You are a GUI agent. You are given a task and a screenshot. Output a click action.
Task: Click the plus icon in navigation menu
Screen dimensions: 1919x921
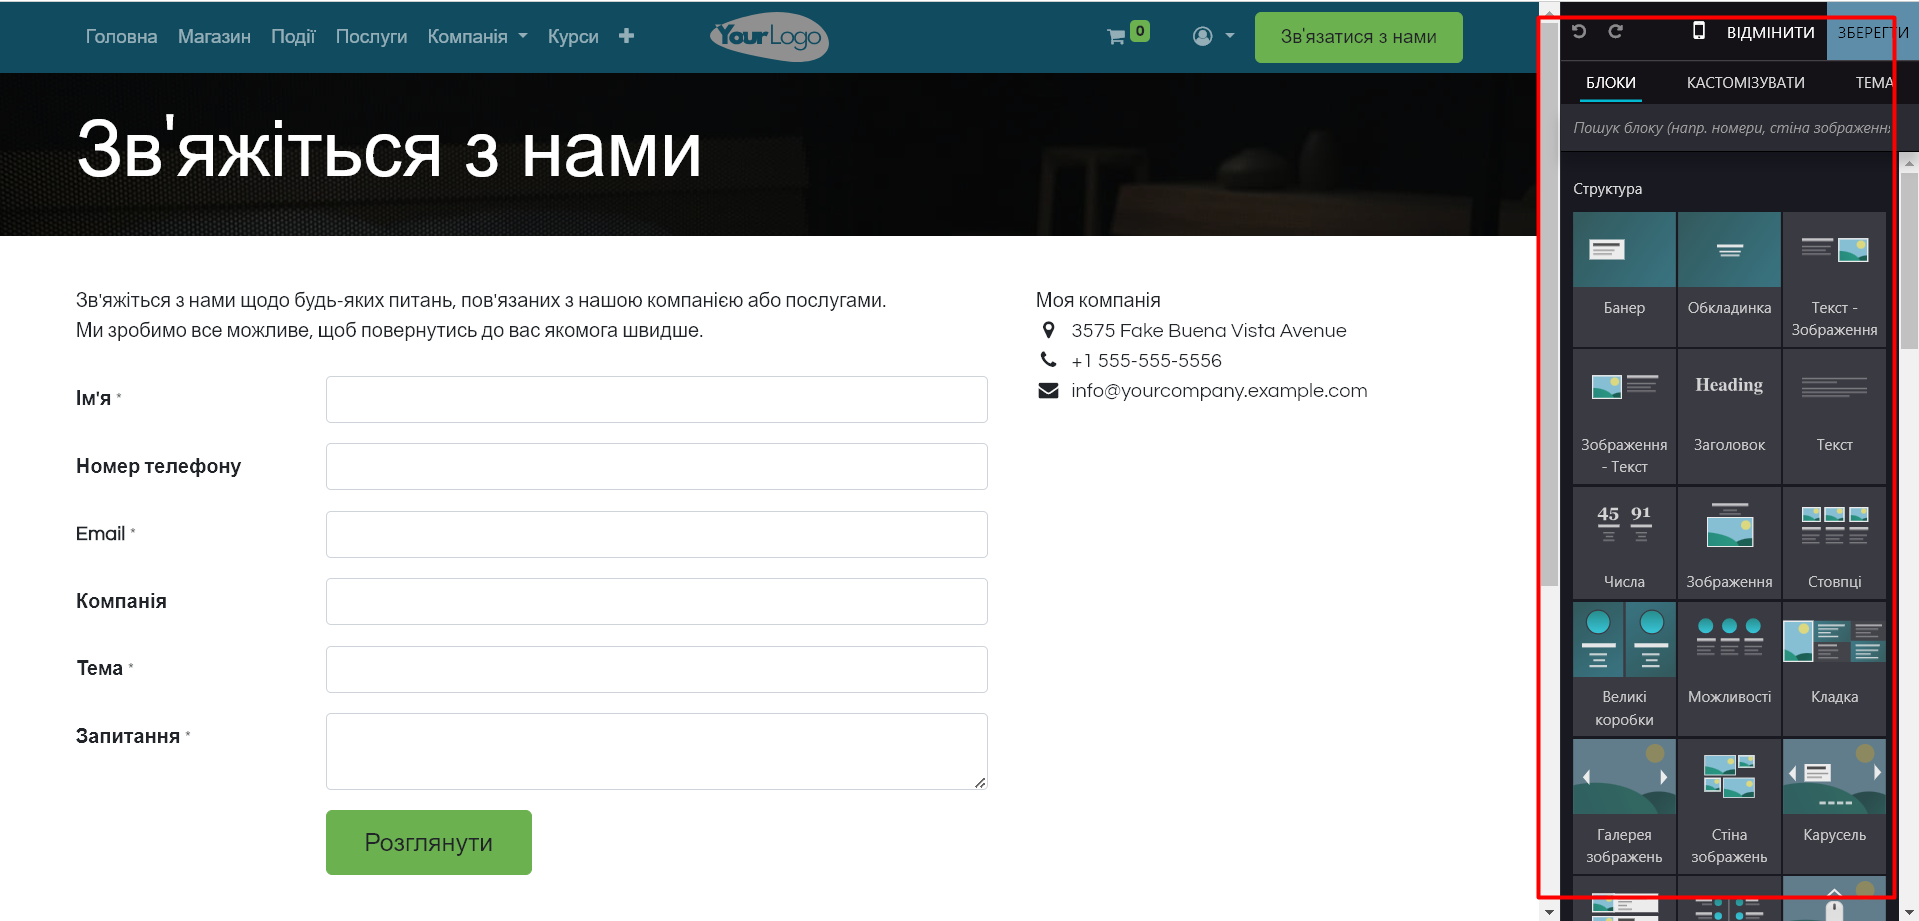pyautogui.click(x=626, y=36)
